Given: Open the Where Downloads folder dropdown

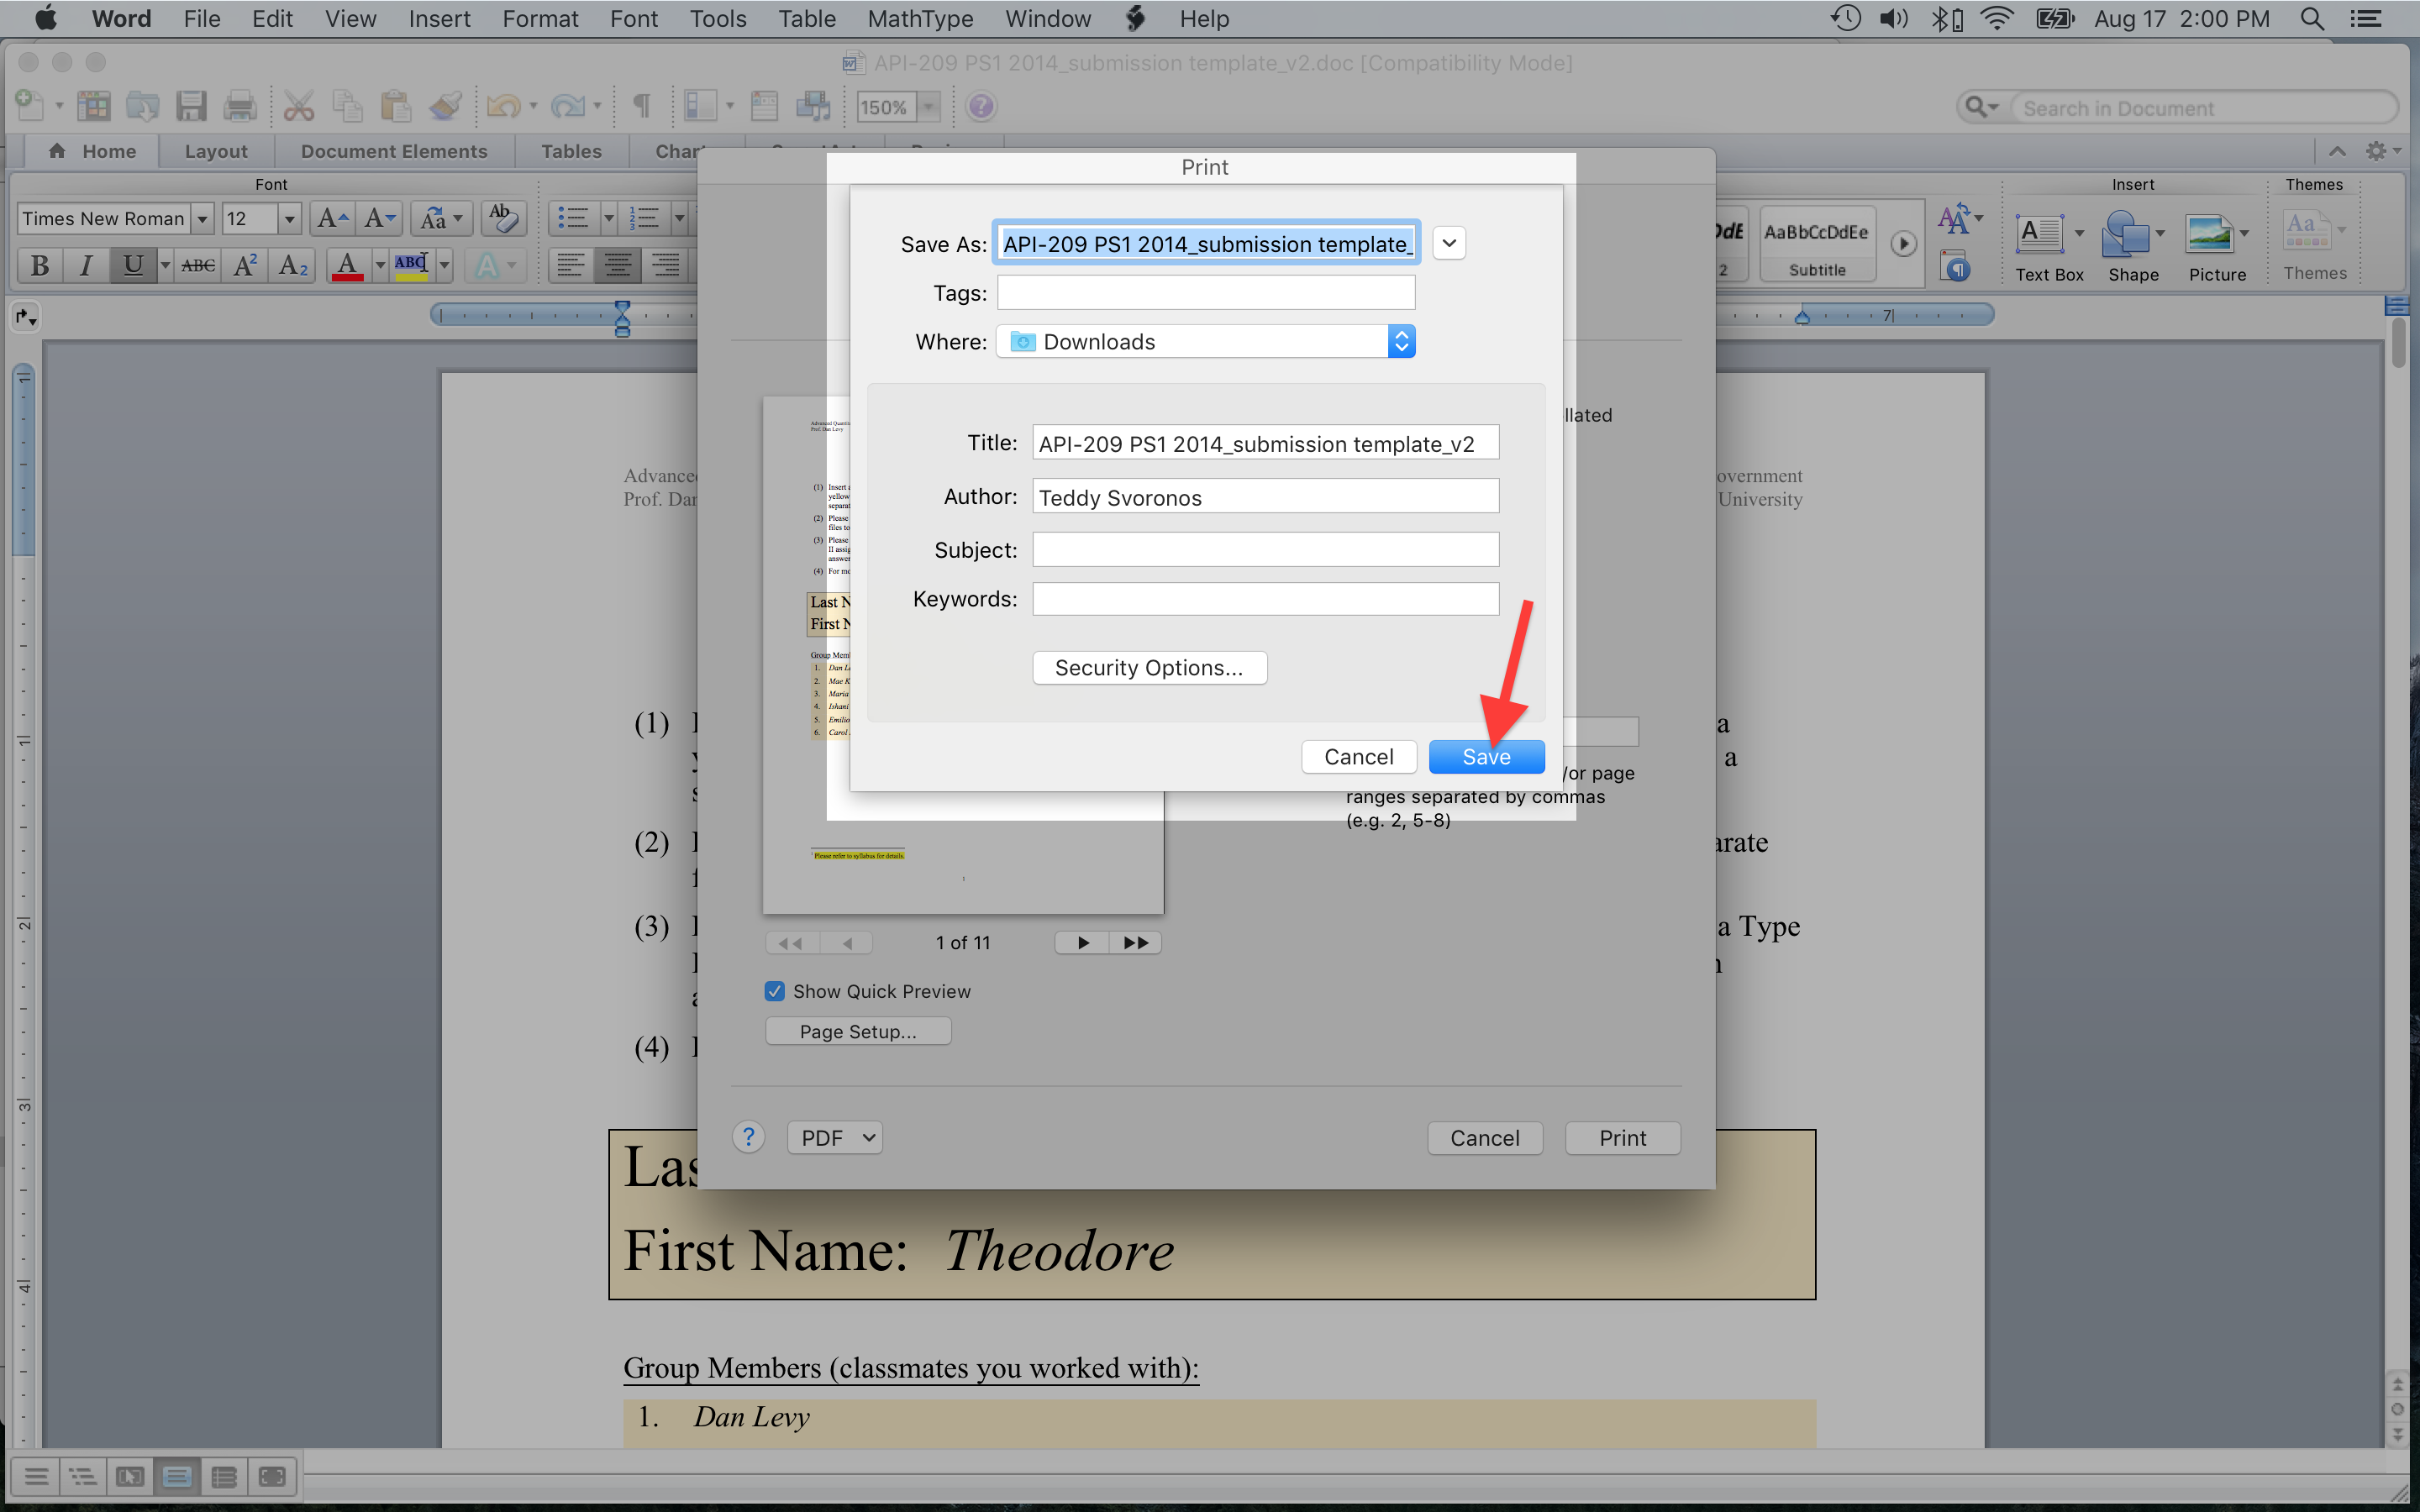Looking at the screenshot, I should pos(1205,342).
